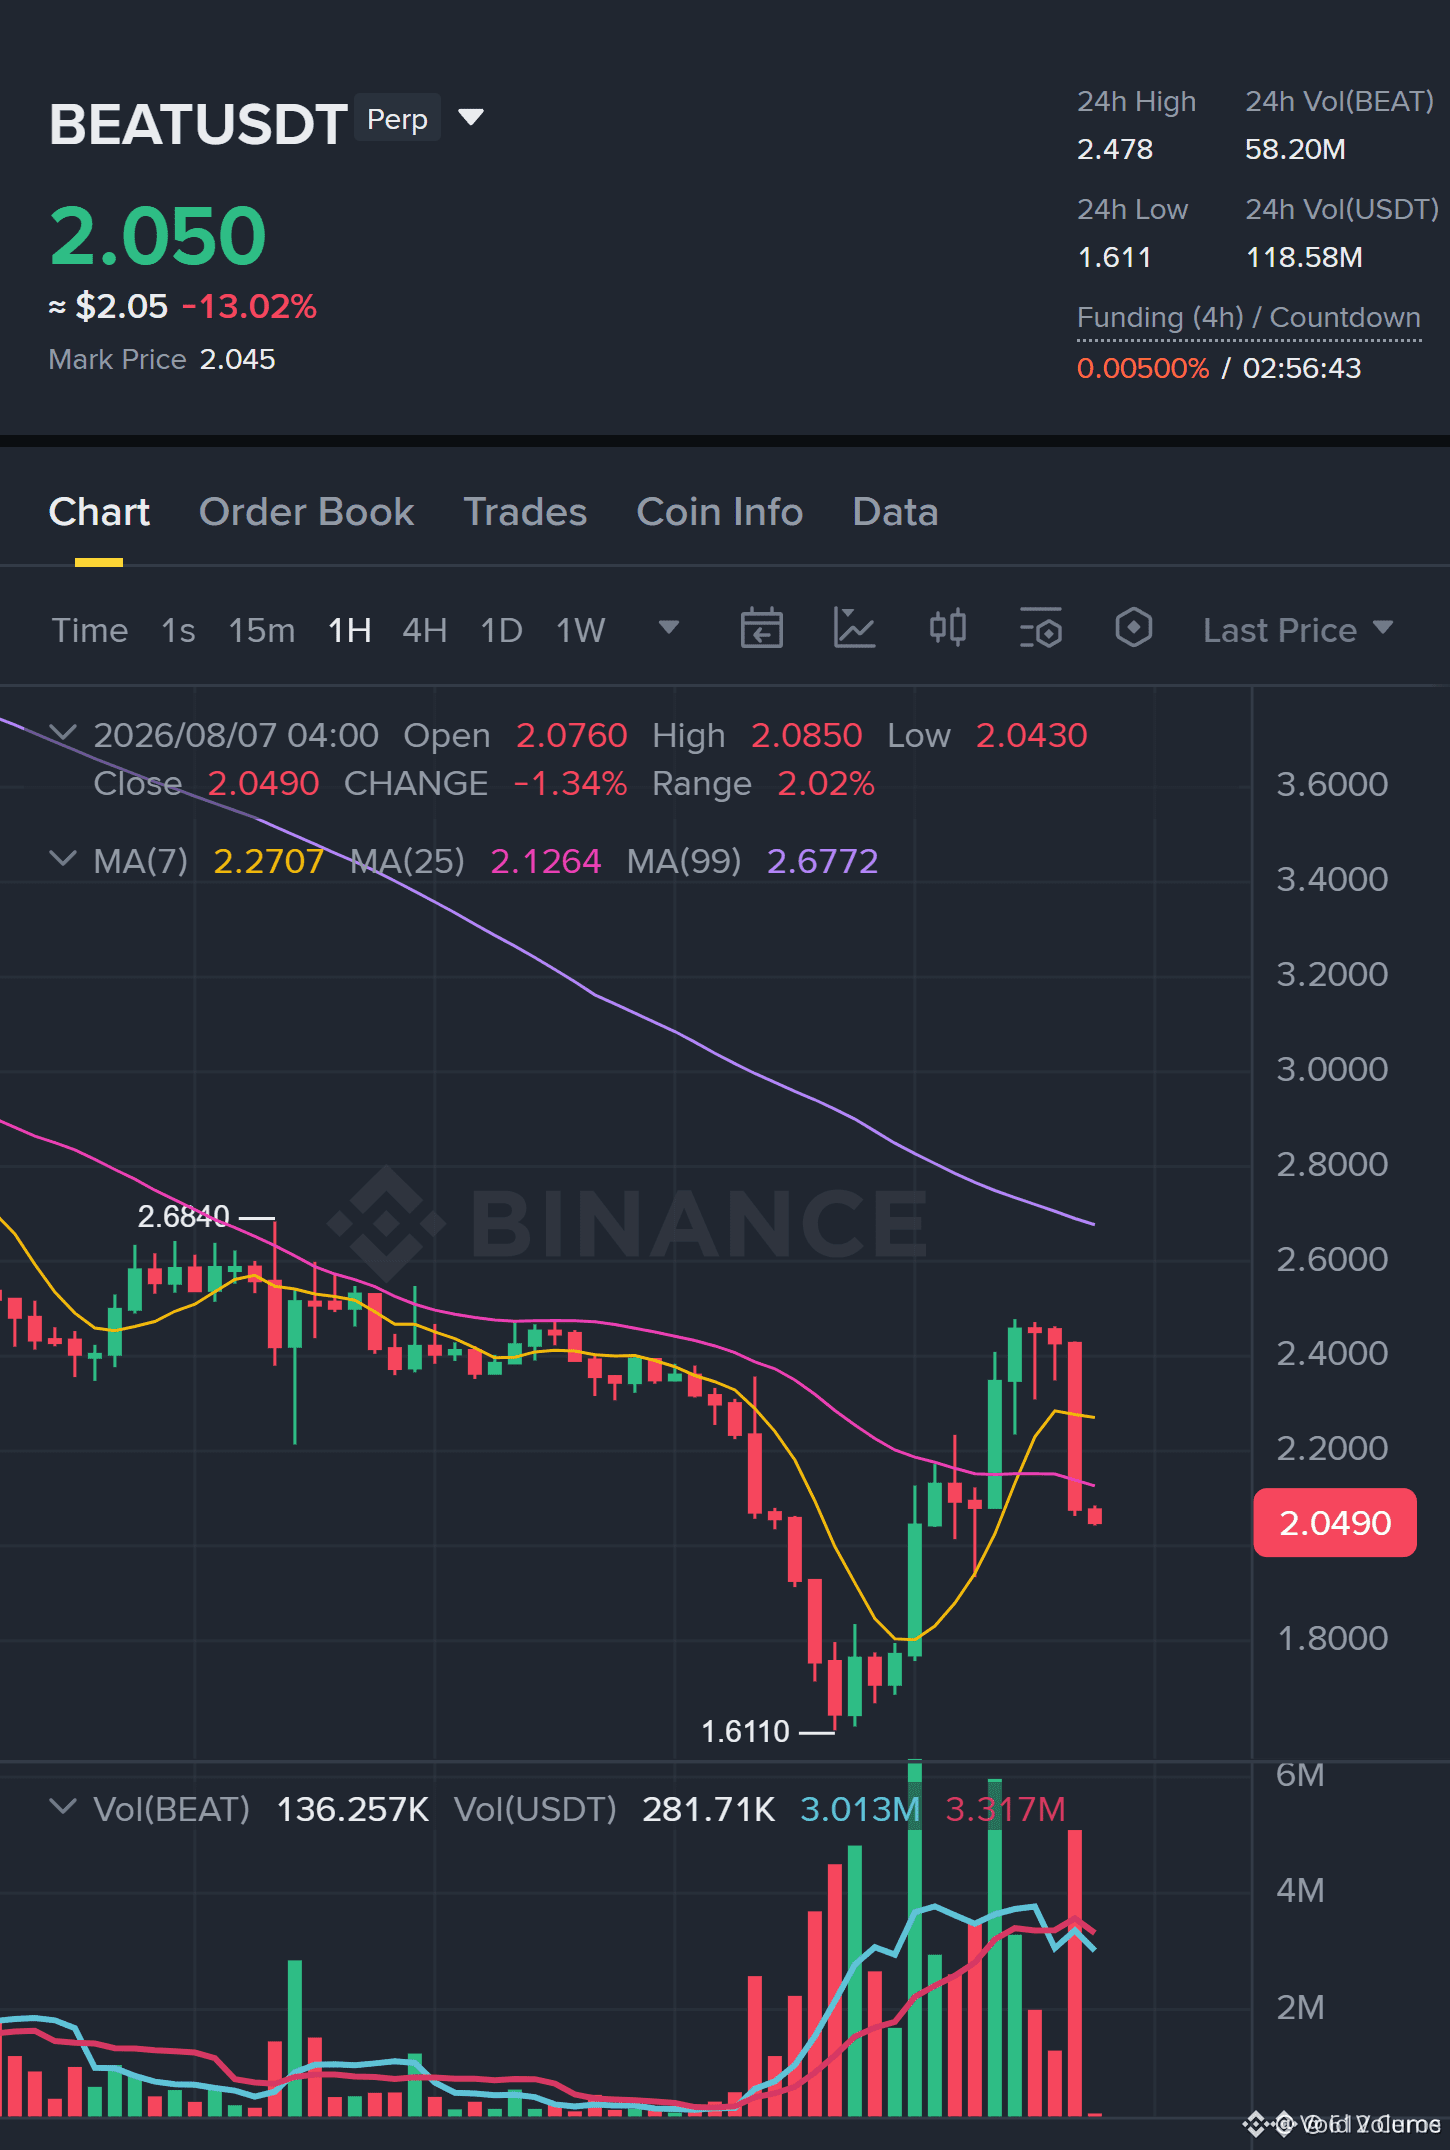Select the Time line-chart interval
The width and height of the screenshot is (1450, 2150).
[90, 630]
